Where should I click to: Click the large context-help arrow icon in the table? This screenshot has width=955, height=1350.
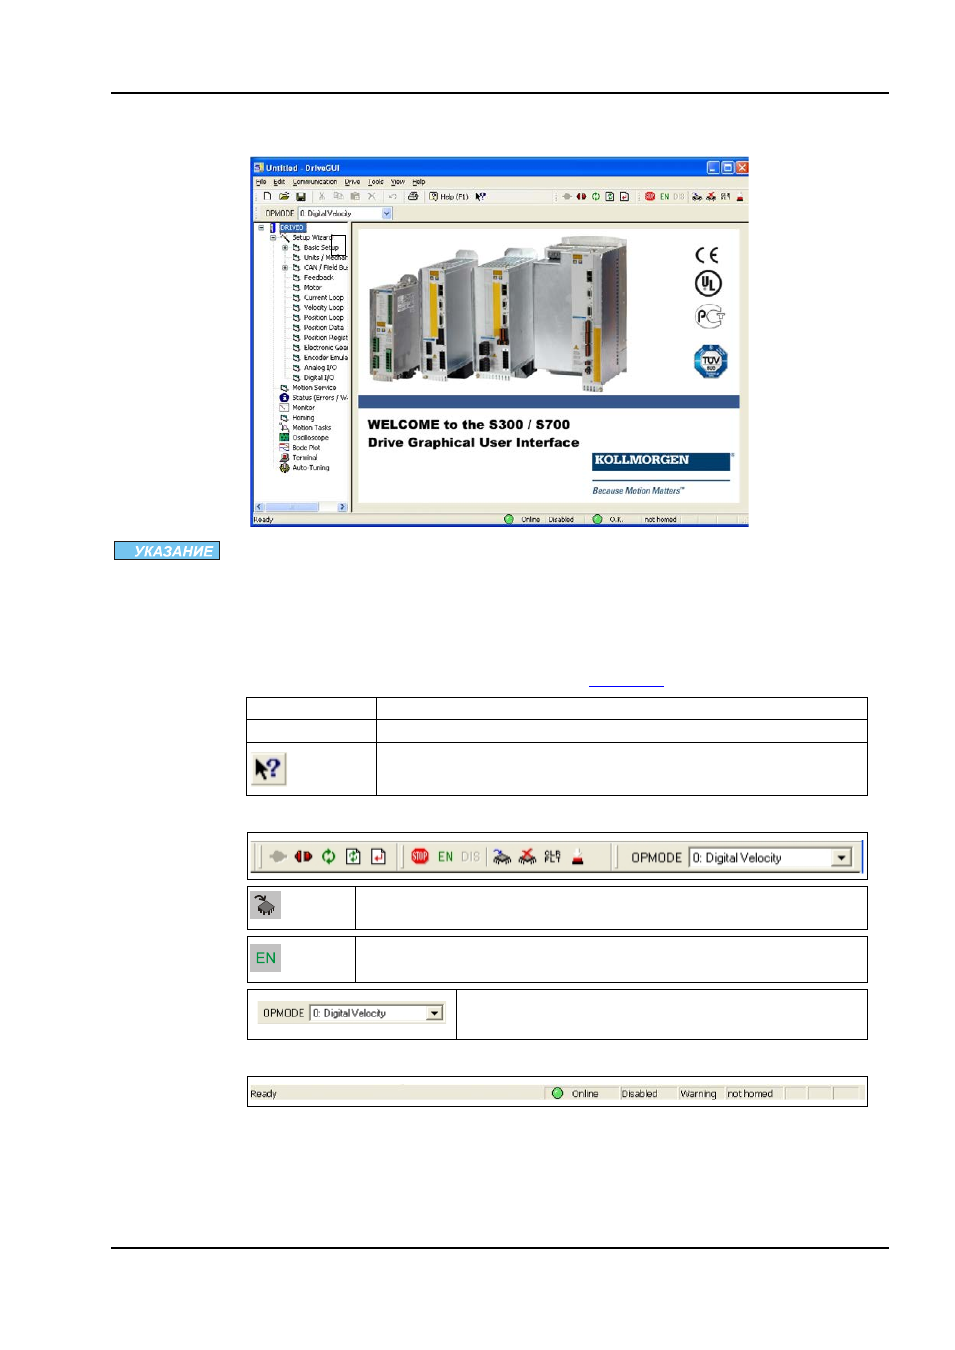click(x=268, y=769)
